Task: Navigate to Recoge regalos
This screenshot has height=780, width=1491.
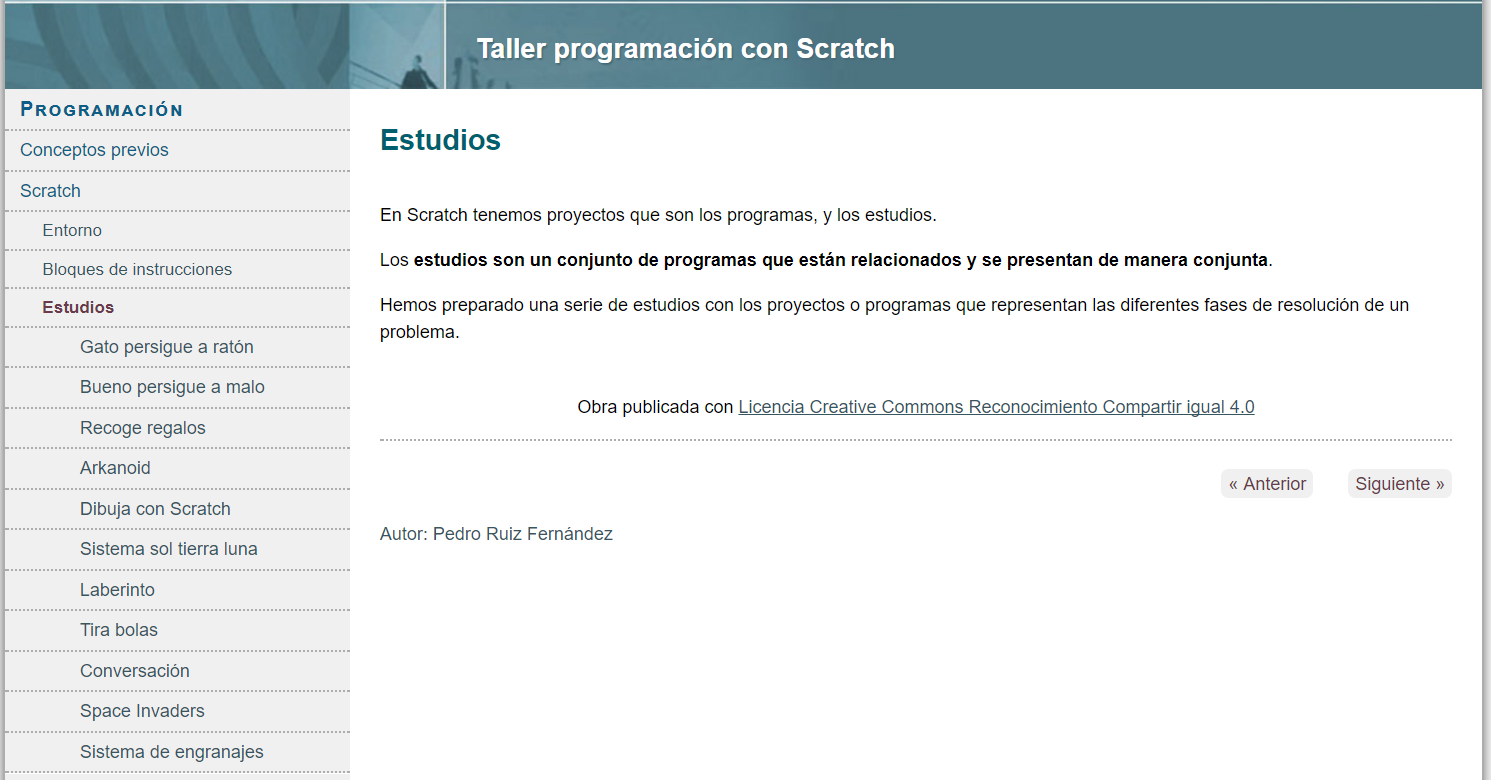Action: (x=143, y=428)
